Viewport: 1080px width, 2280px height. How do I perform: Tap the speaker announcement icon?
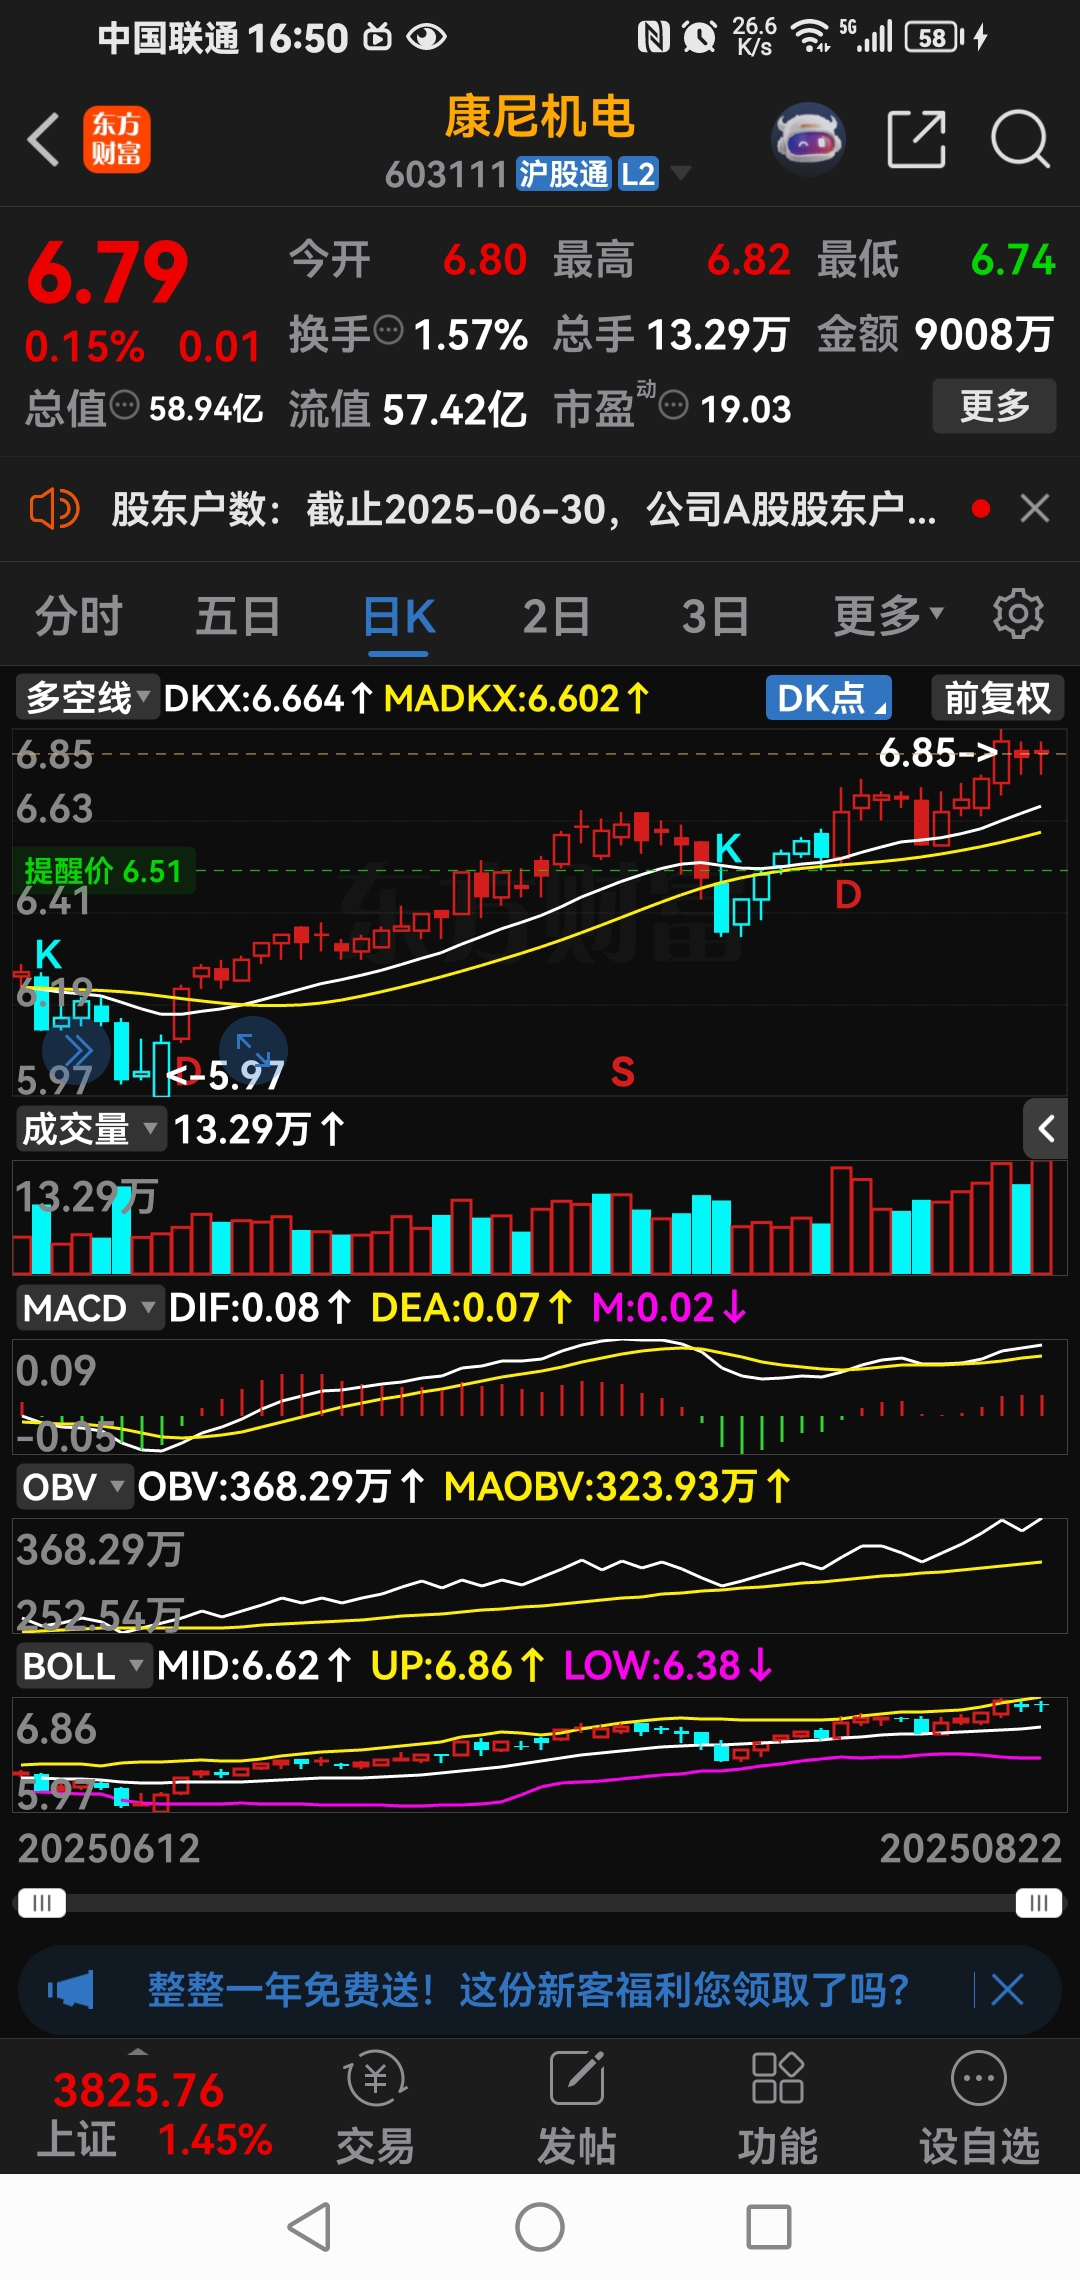54,509
